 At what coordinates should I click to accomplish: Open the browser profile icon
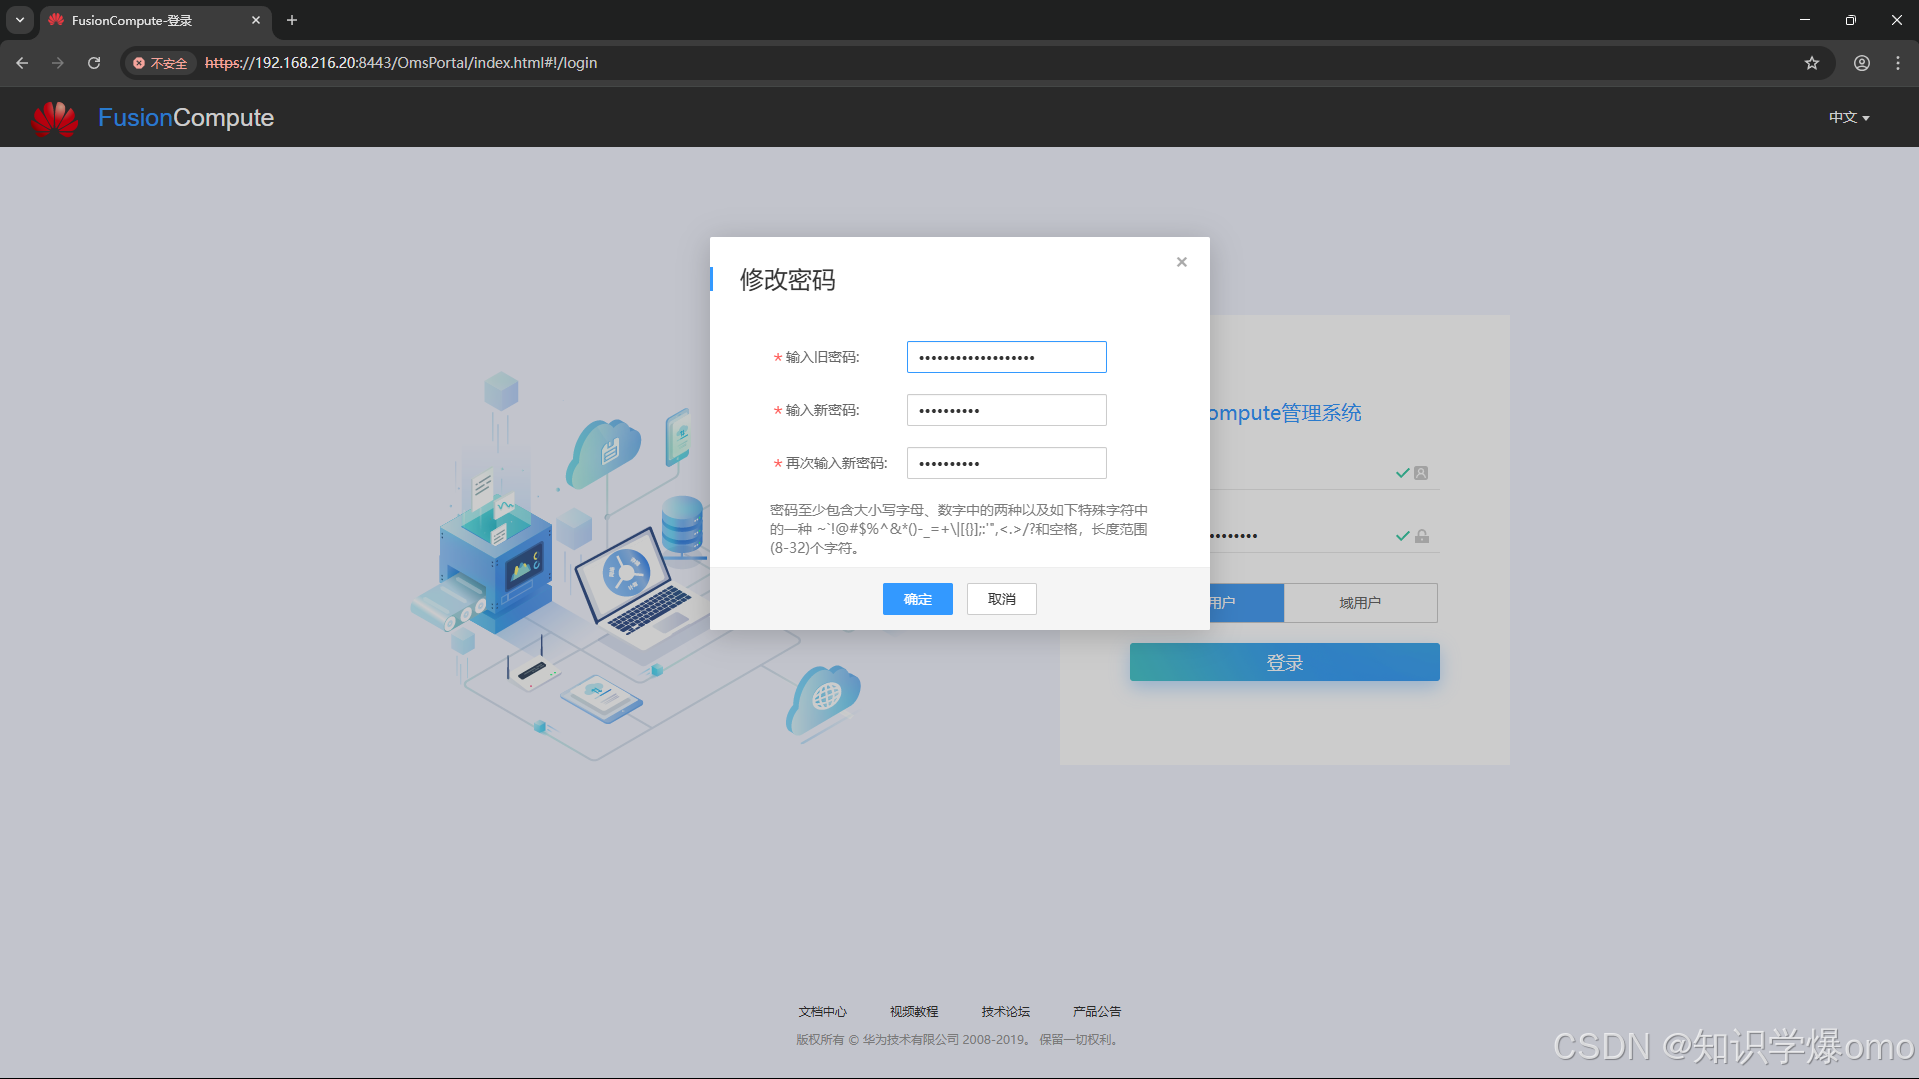[x=1861, y=63]
